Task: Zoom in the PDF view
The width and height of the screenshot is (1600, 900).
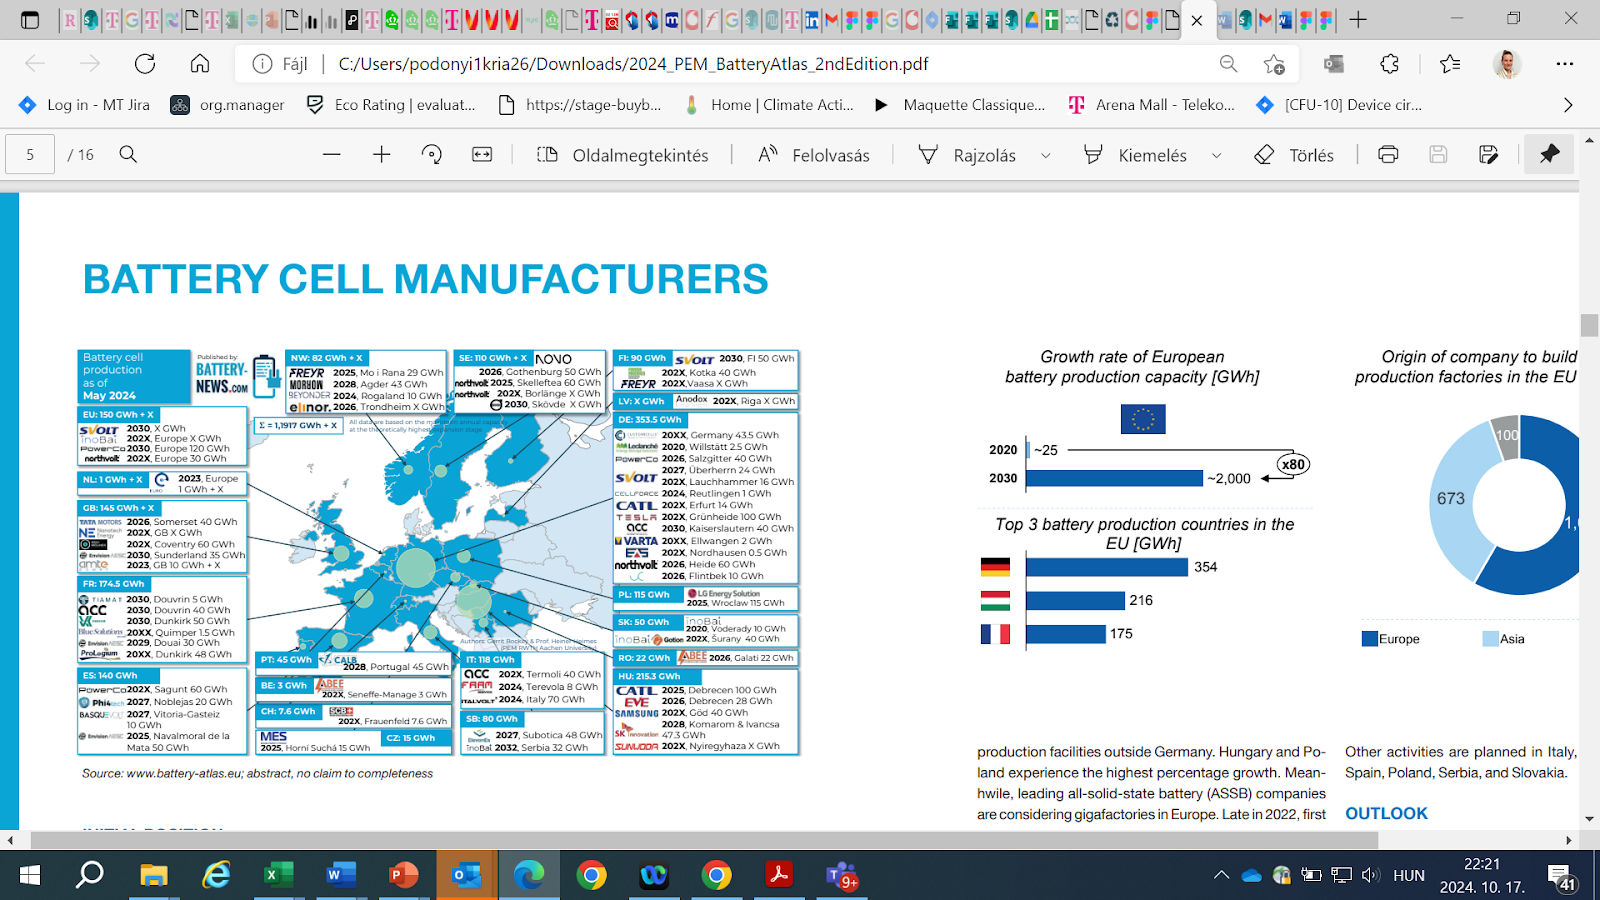Action: coord(381,154)
